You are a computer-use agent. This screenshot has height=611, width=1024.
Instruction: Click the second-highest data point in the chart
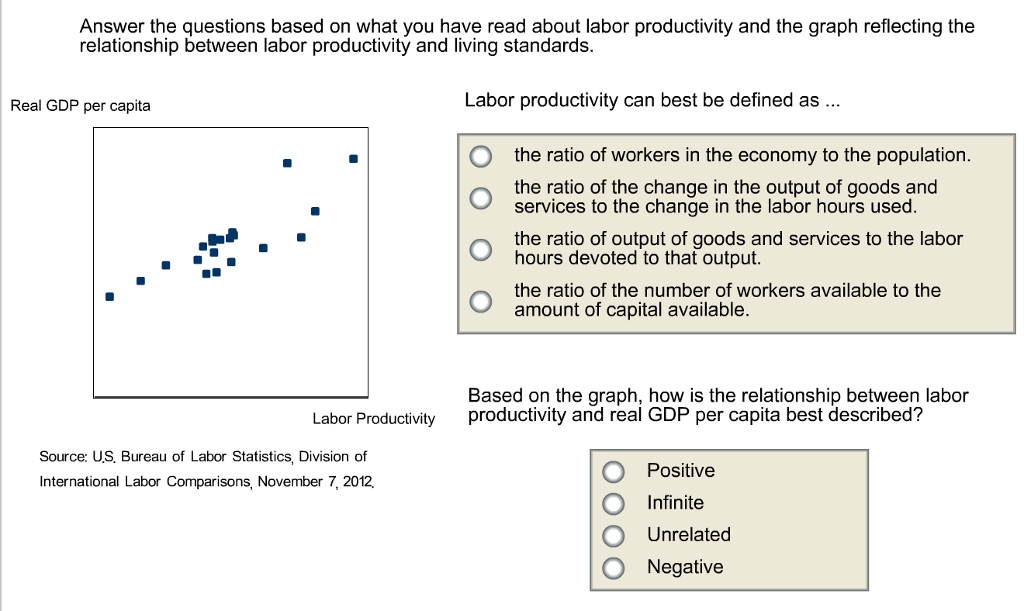coord(287,163)
